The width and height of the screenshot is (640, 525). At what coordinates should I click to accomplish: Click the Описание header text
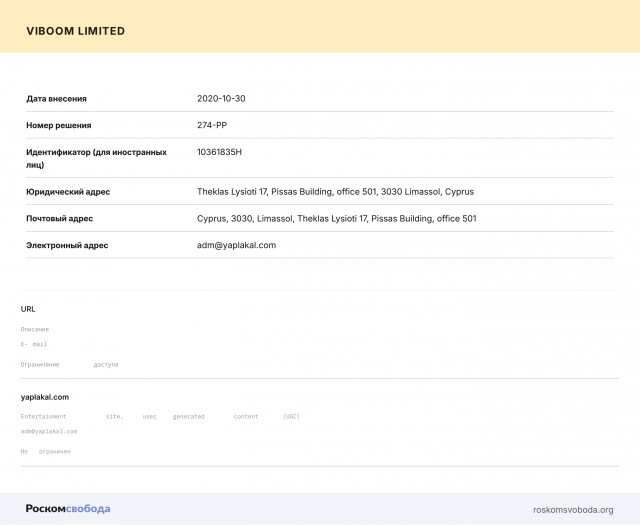pyautogui.click(x=35, y=329)
